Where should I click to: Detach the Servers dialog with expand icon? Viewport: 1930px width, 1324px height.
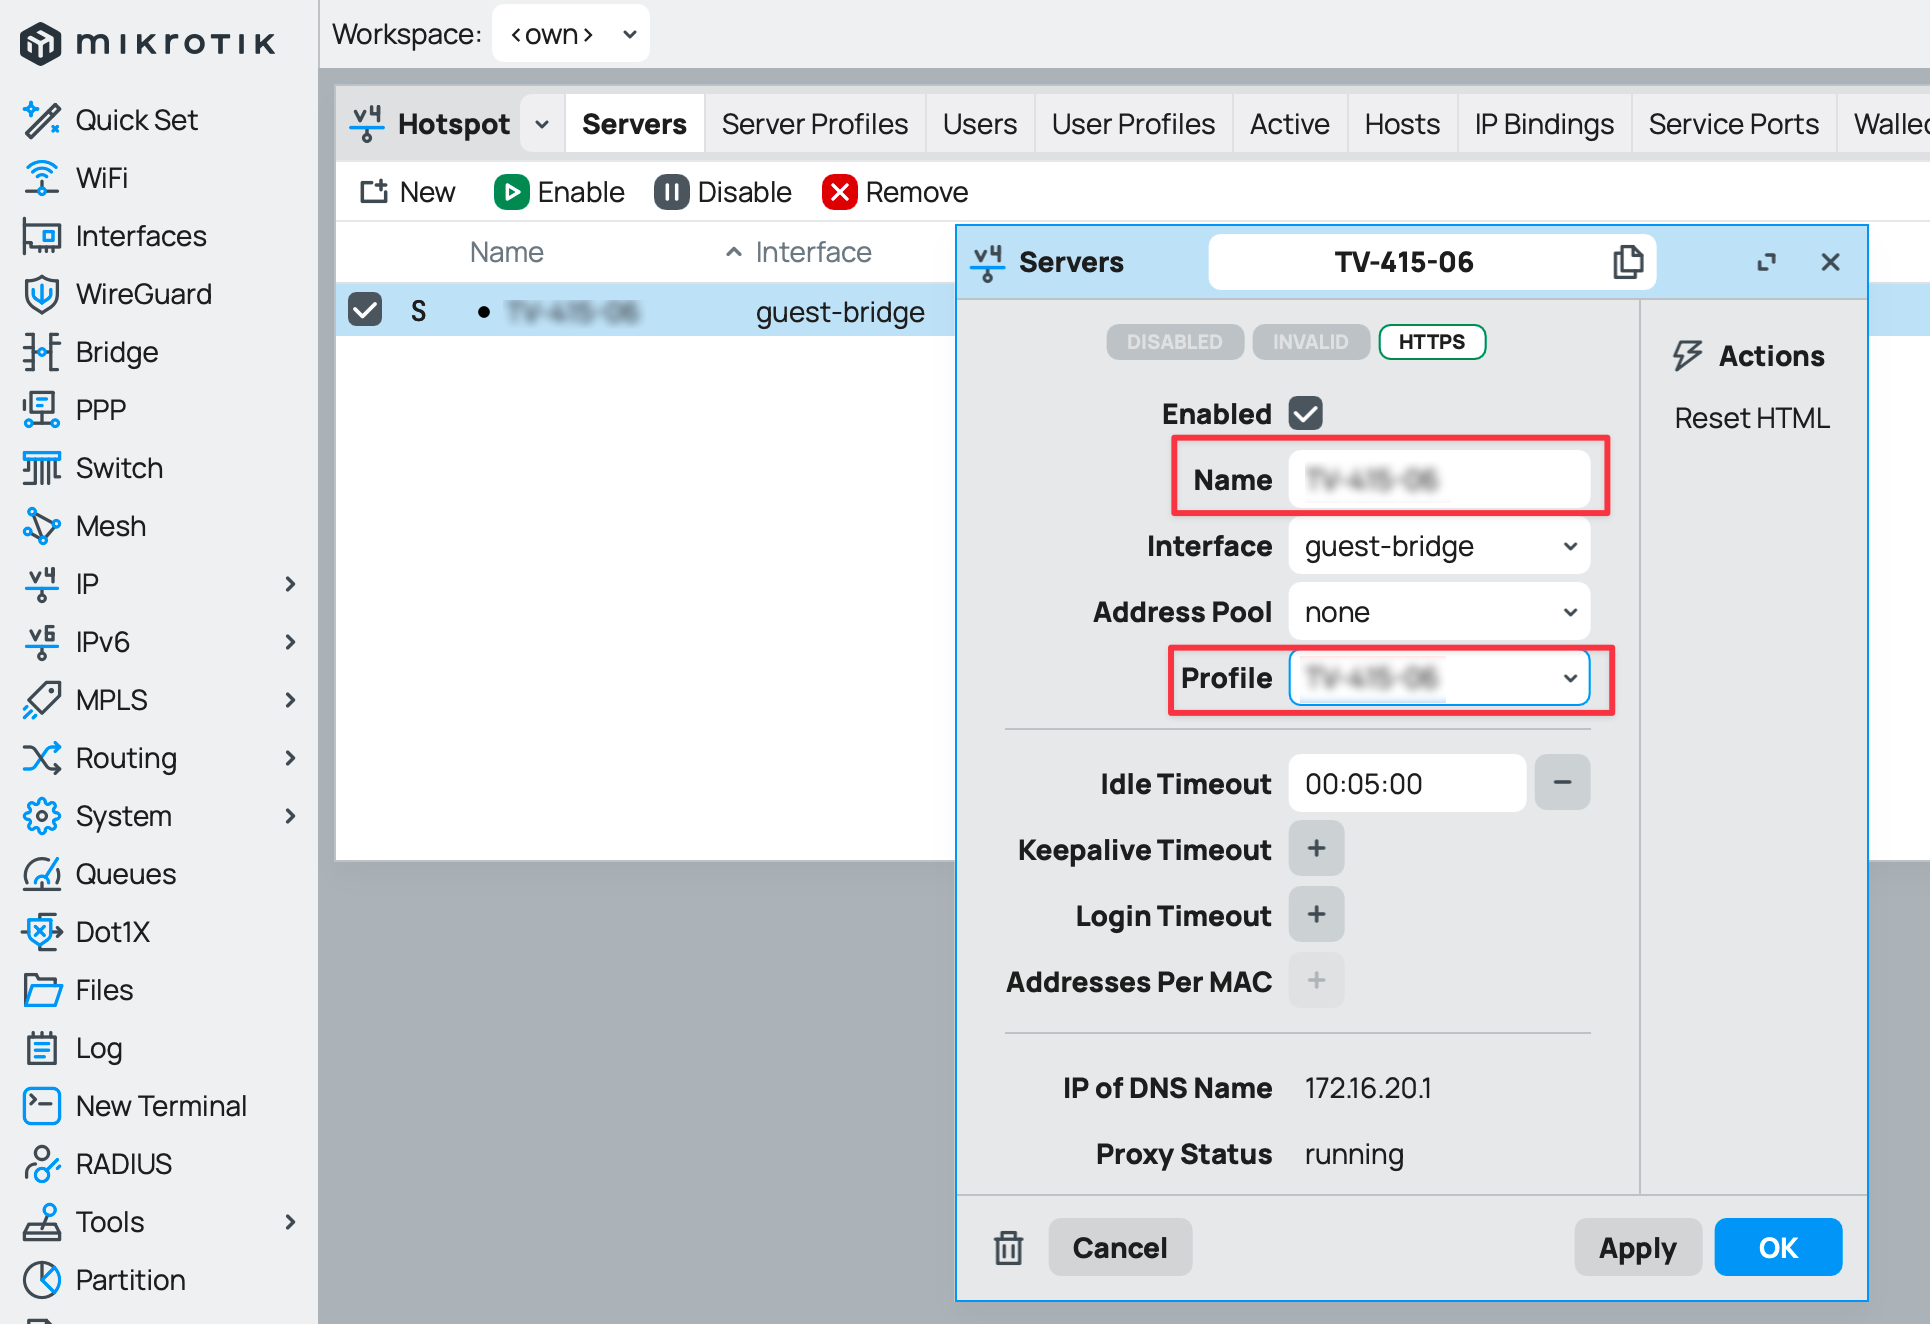(x=1767, y=262)
